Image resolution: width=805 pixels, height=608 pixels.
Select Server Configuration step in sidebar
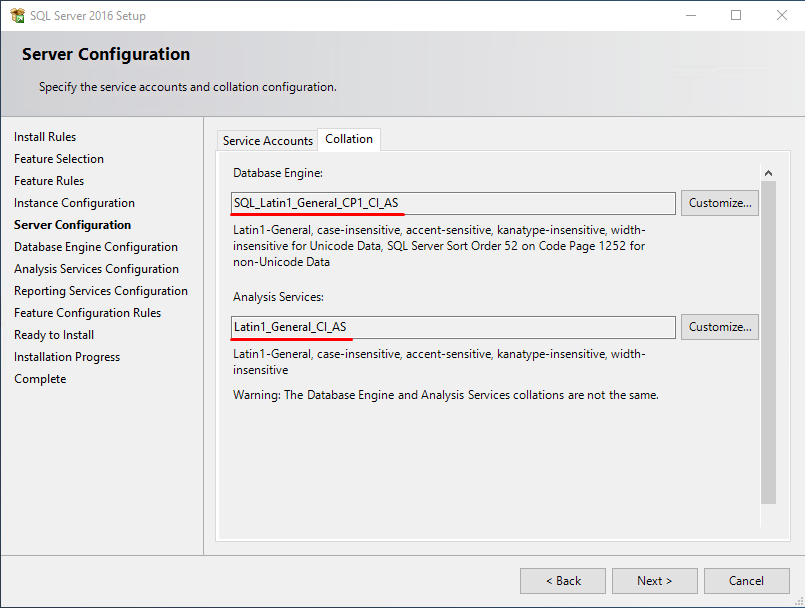click(72, 225)
